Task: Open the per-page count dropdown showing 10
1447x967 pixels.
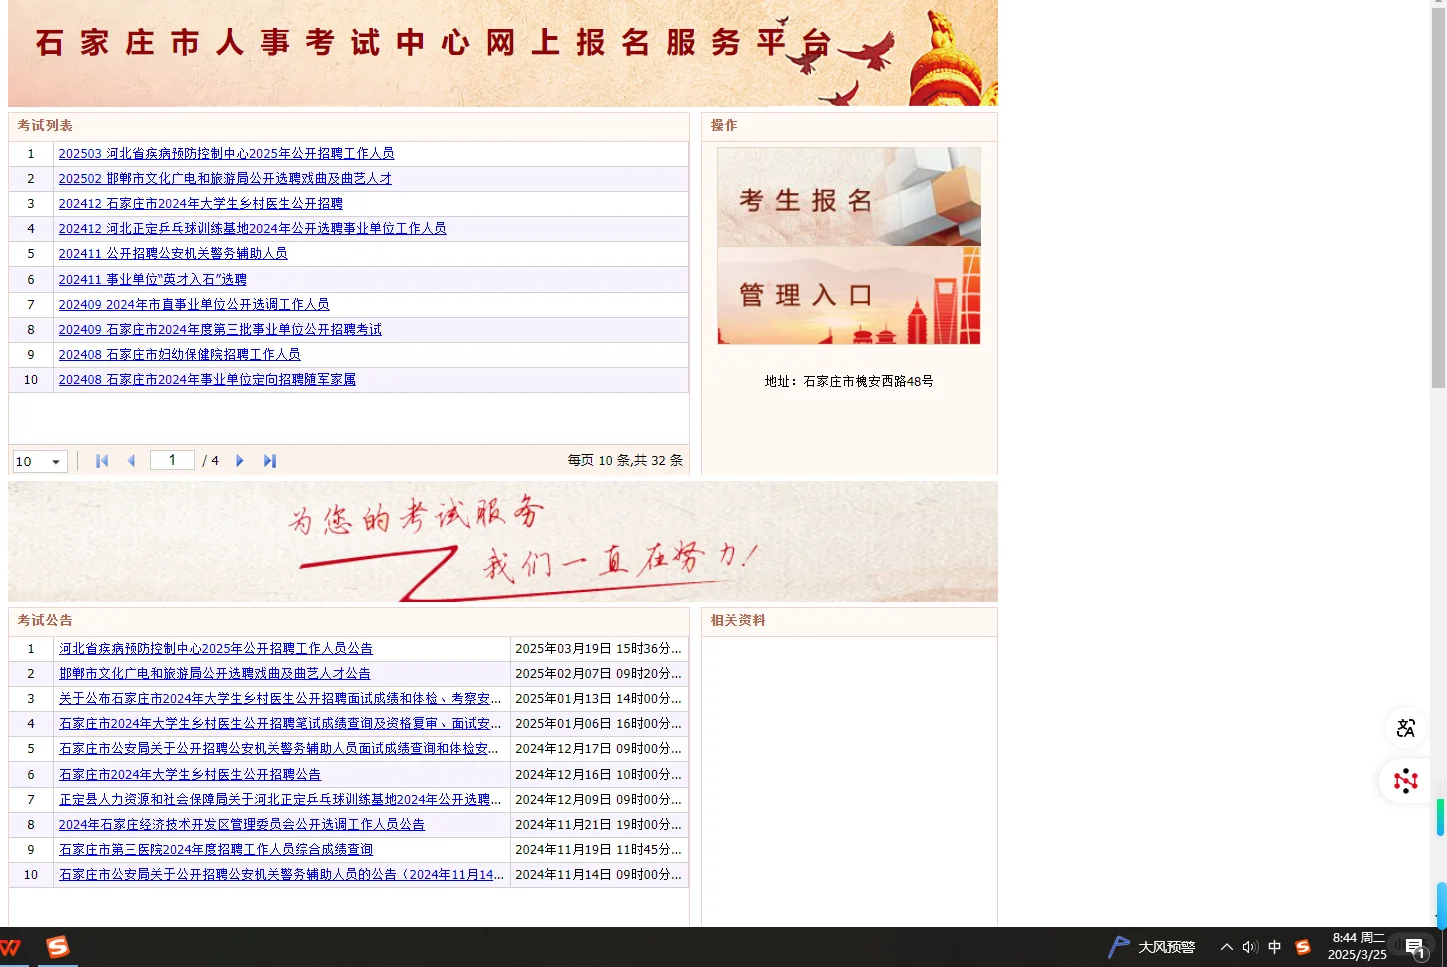Action: point(38,461)
